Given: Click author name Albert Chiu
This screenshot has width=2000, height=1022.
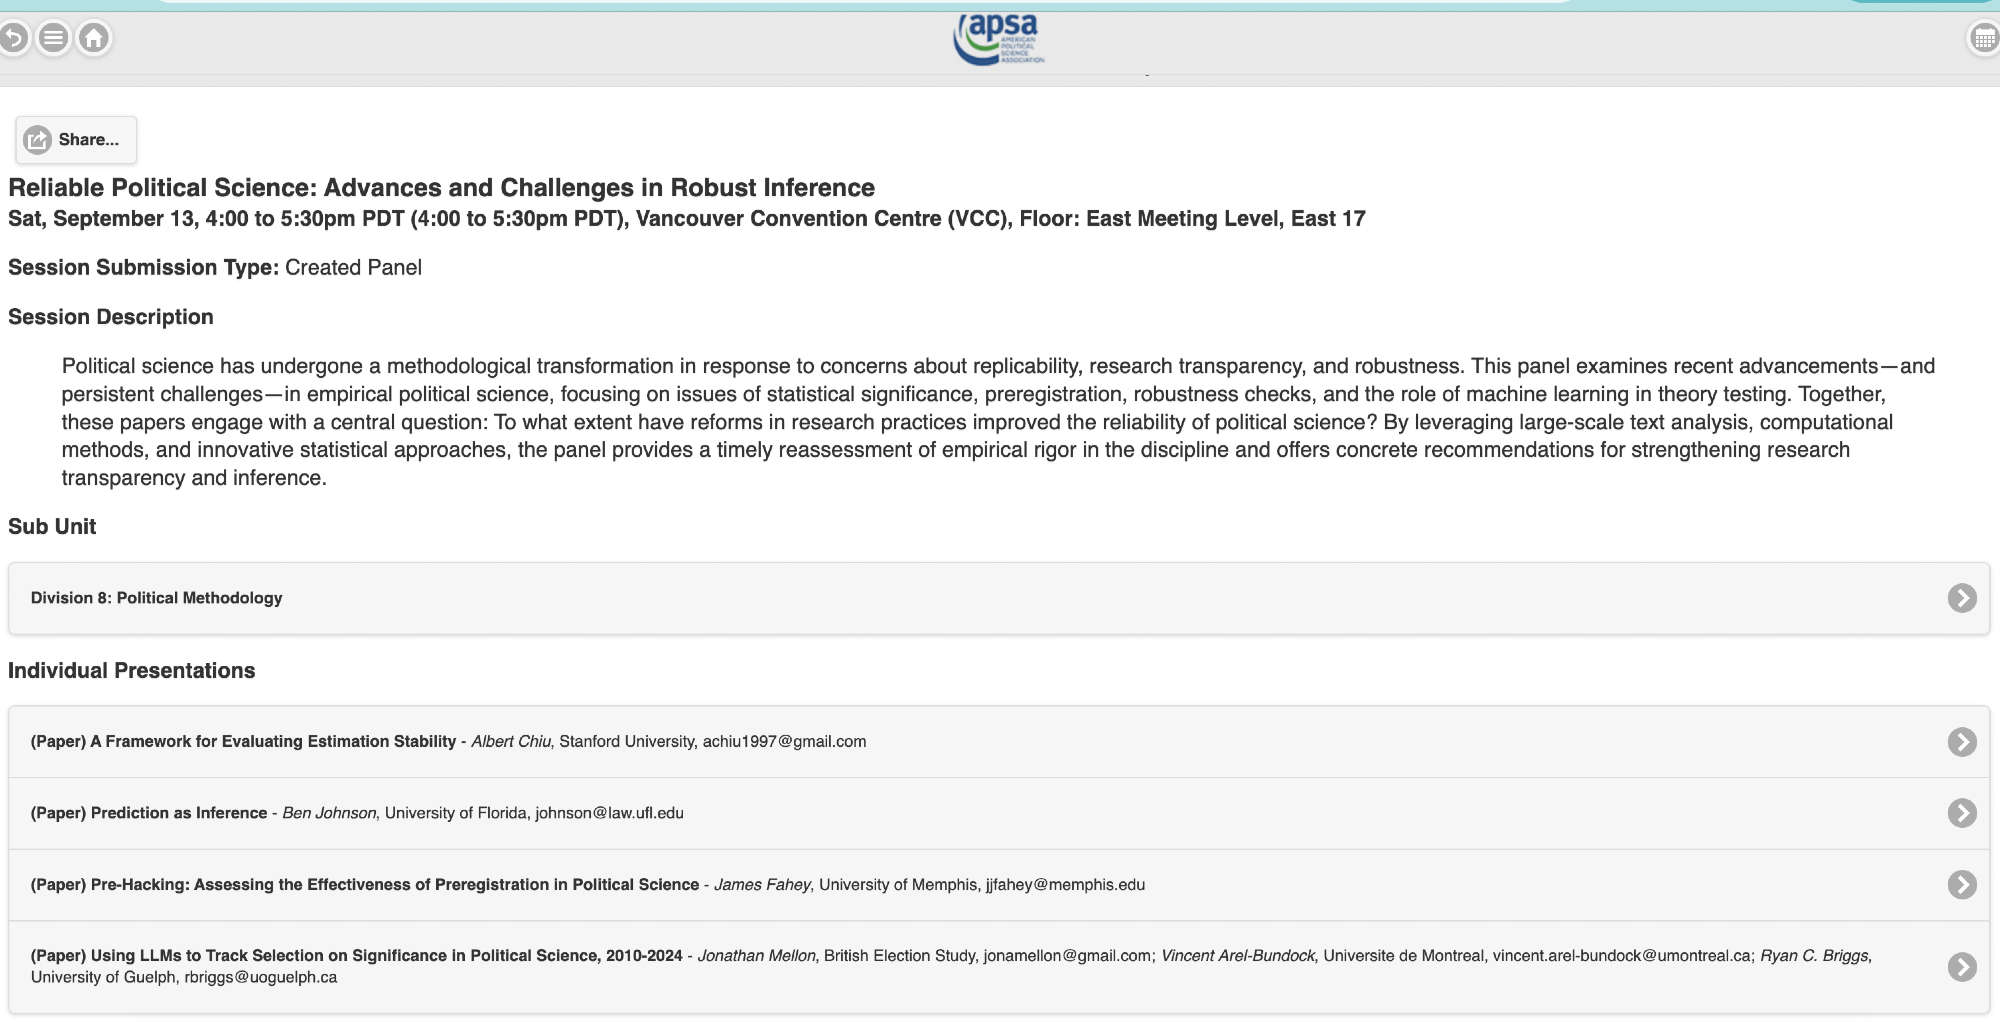Looking at the screenshot, I should click(x=510, y=742).
